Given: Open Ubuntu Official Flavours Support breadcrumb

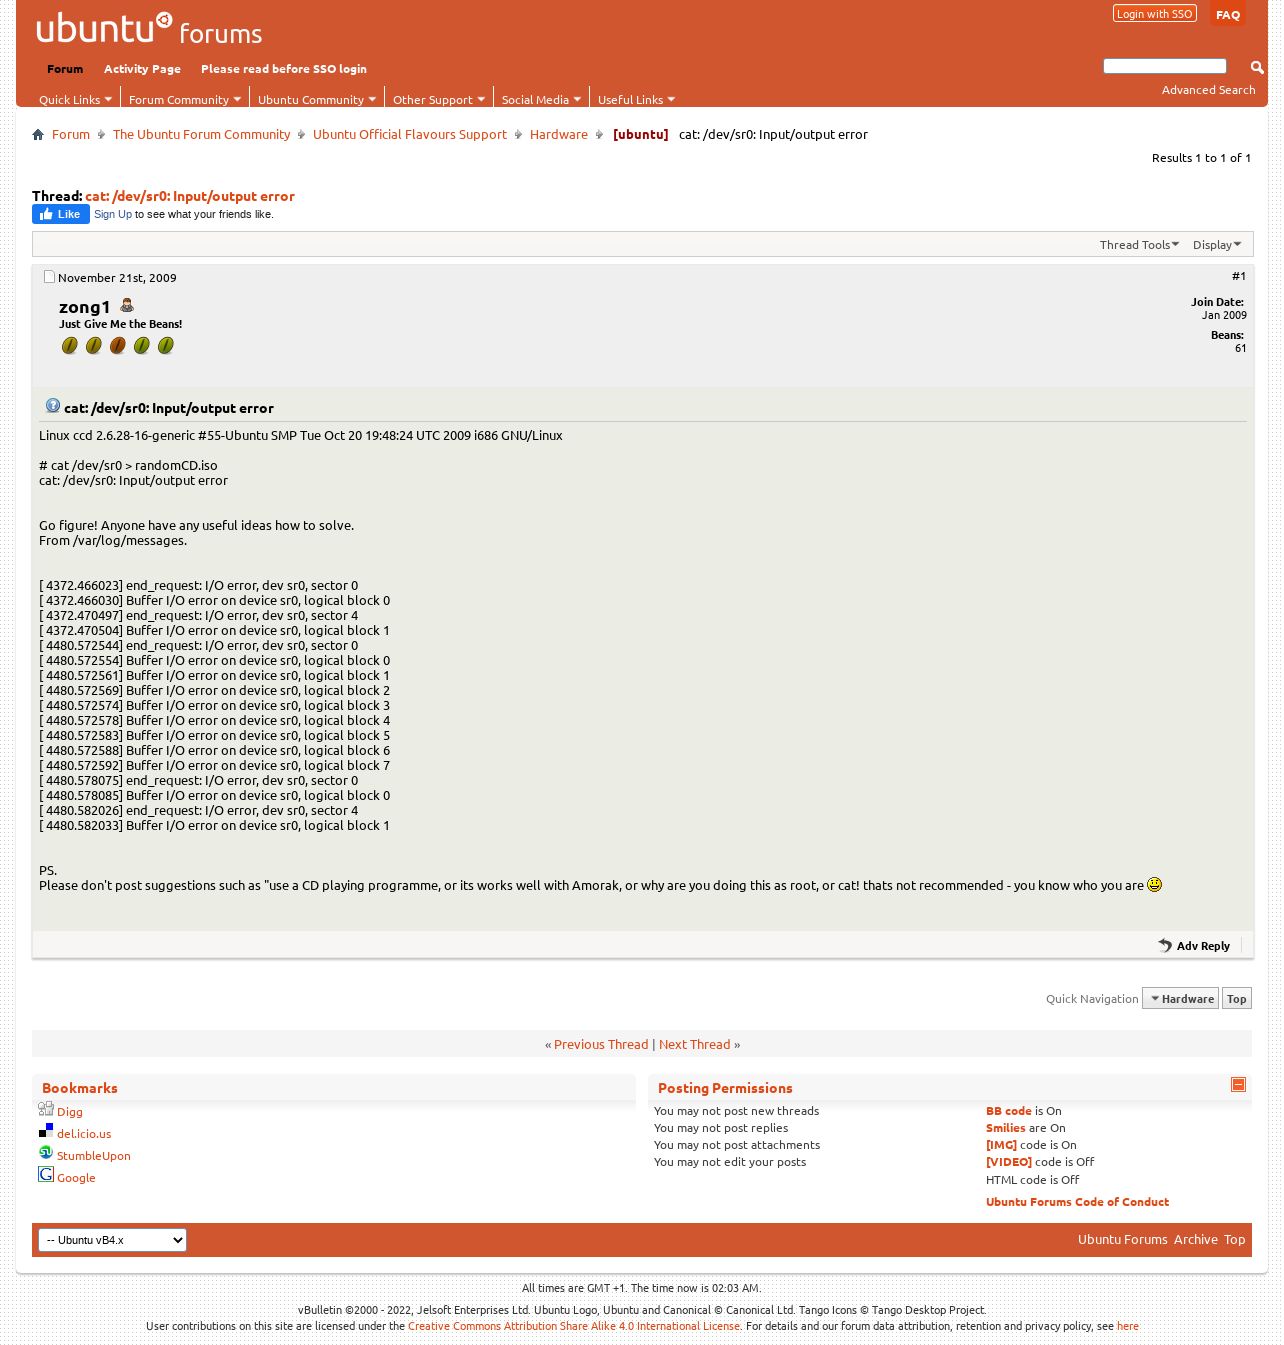Looking at the screenshot, I should pyautogui.click(x=410, y=134).
